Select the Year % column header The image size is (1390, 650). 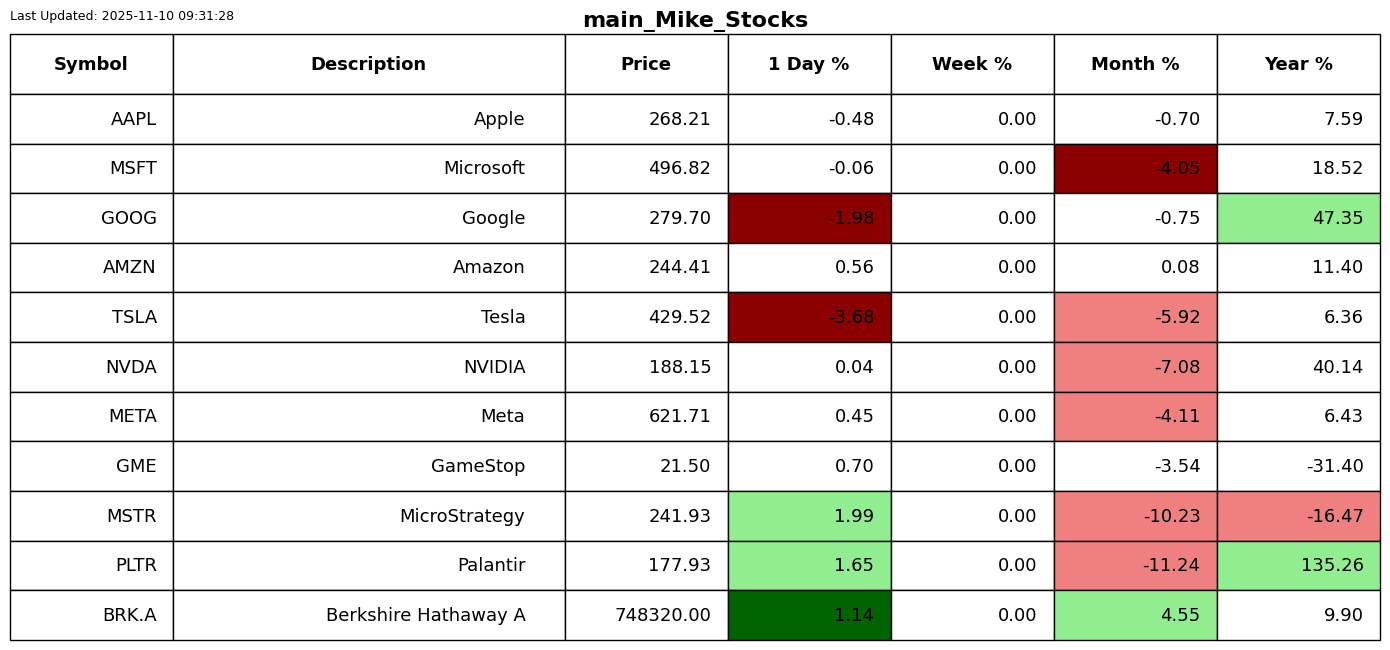point(1298,64)
